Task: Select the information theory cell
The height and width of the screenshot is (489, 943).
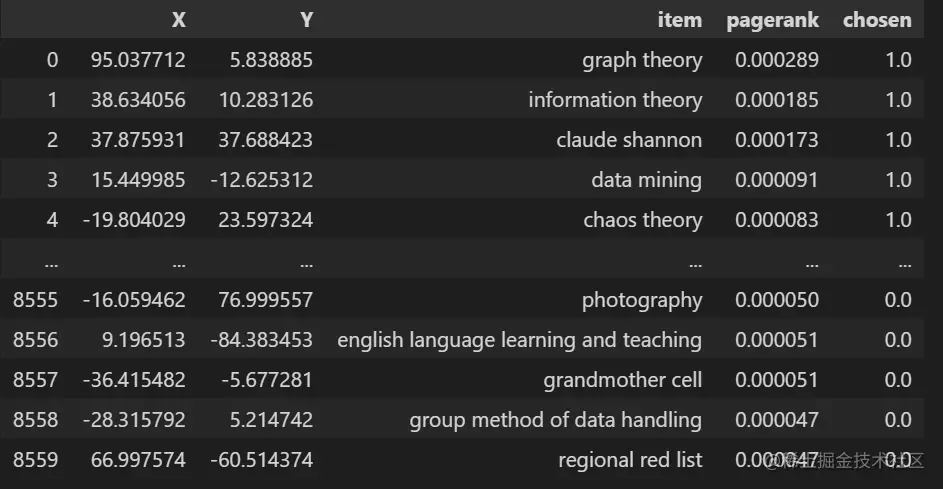Action: click(x=615, y=100)
